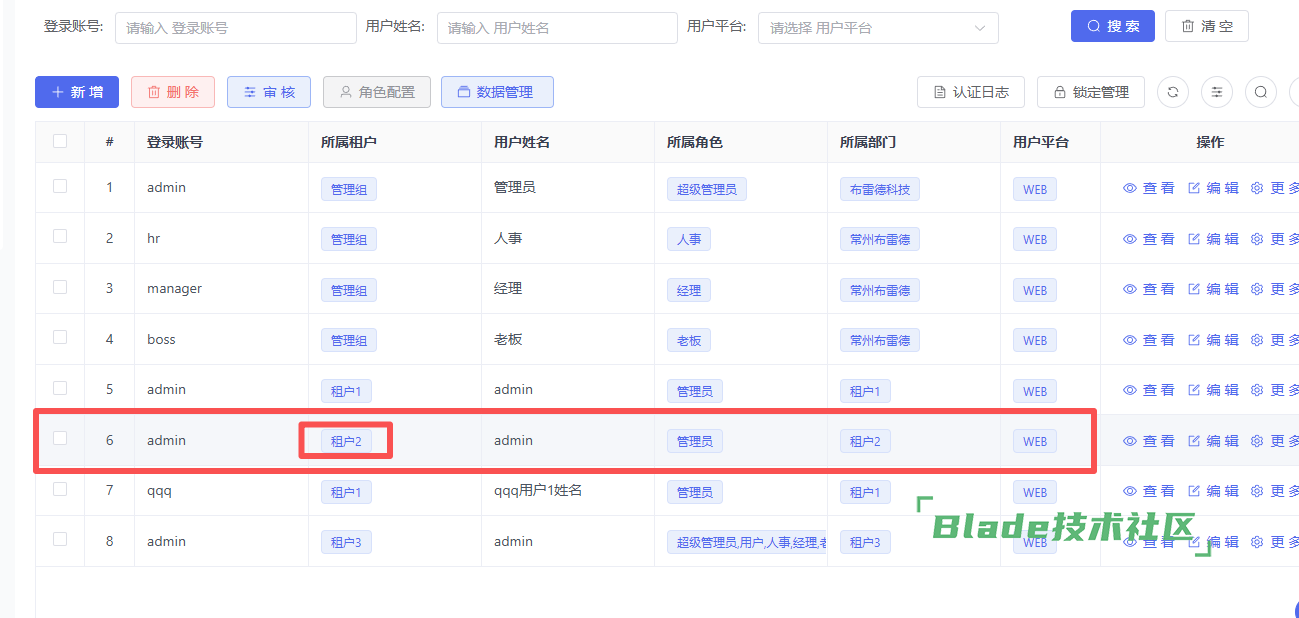View row 6 admin via 查看

pyautogui.click(x=1149, y=441)
